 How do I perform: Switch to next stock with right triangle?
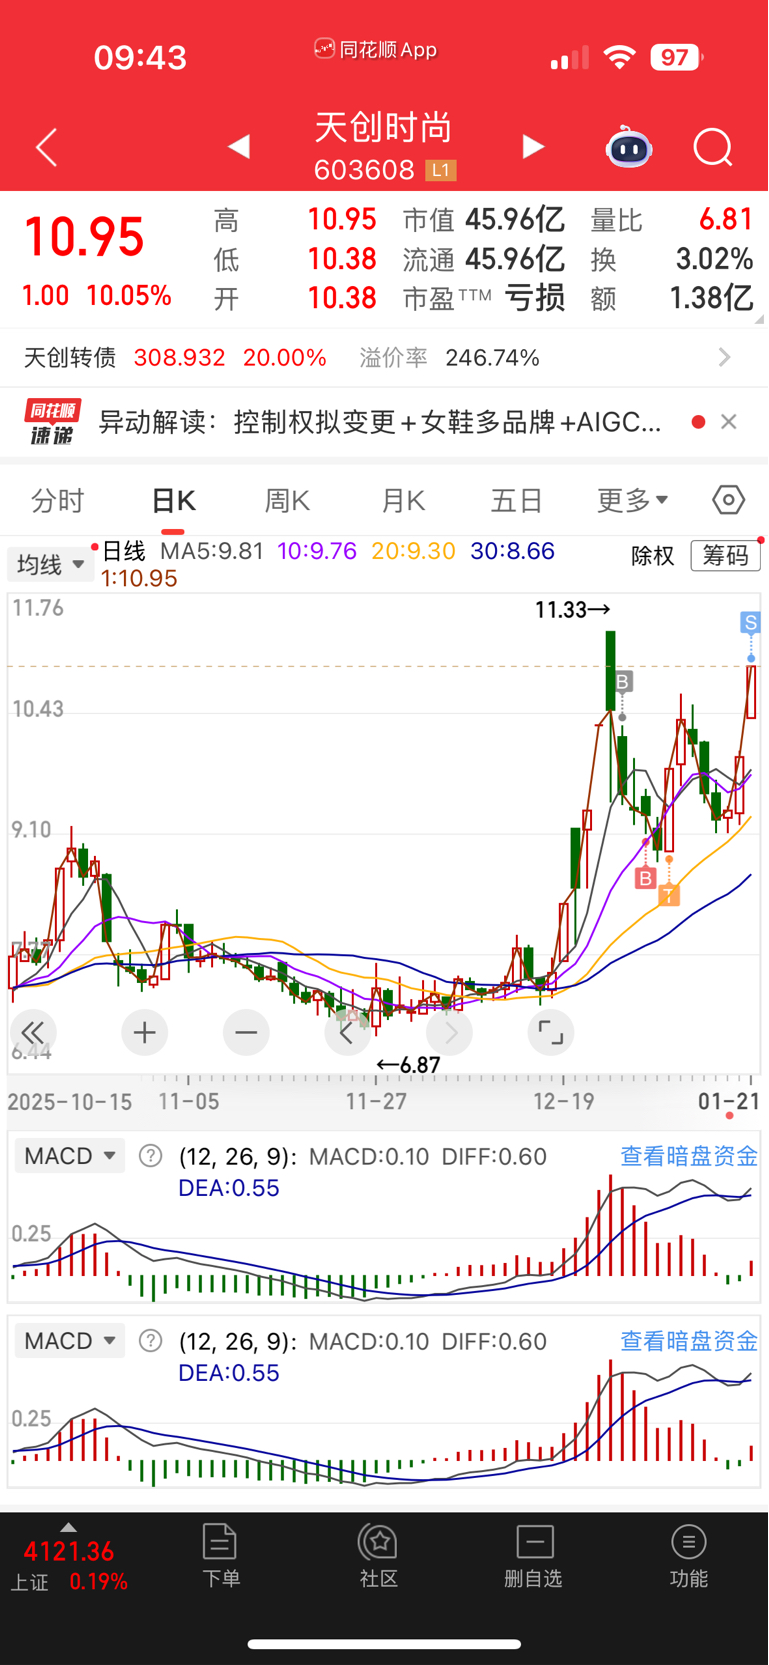[x=533, y=147]
